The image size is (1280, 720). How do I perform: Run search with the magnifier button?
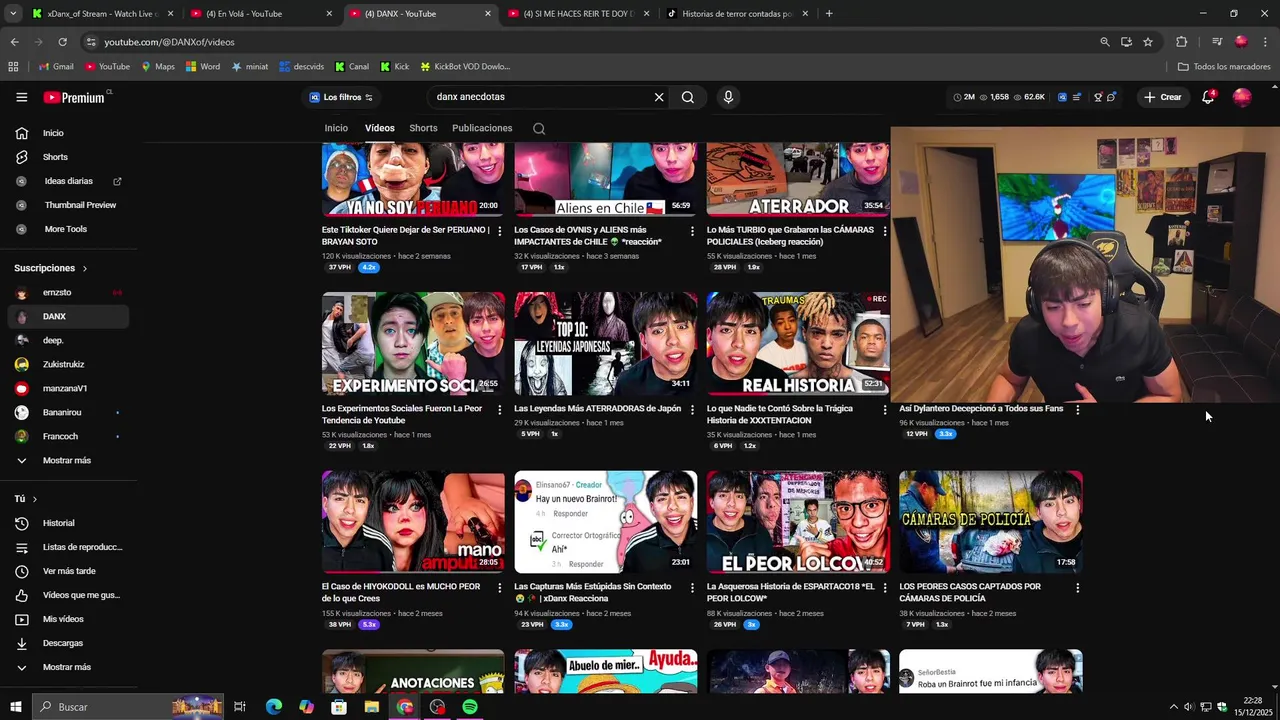coord(688,97)
